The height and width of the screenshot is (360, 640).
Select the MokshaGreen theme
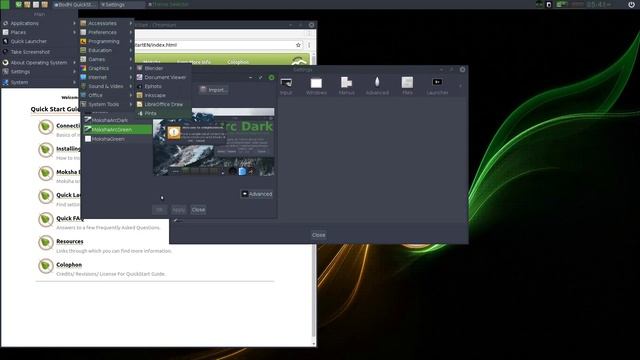coord(117,139)
